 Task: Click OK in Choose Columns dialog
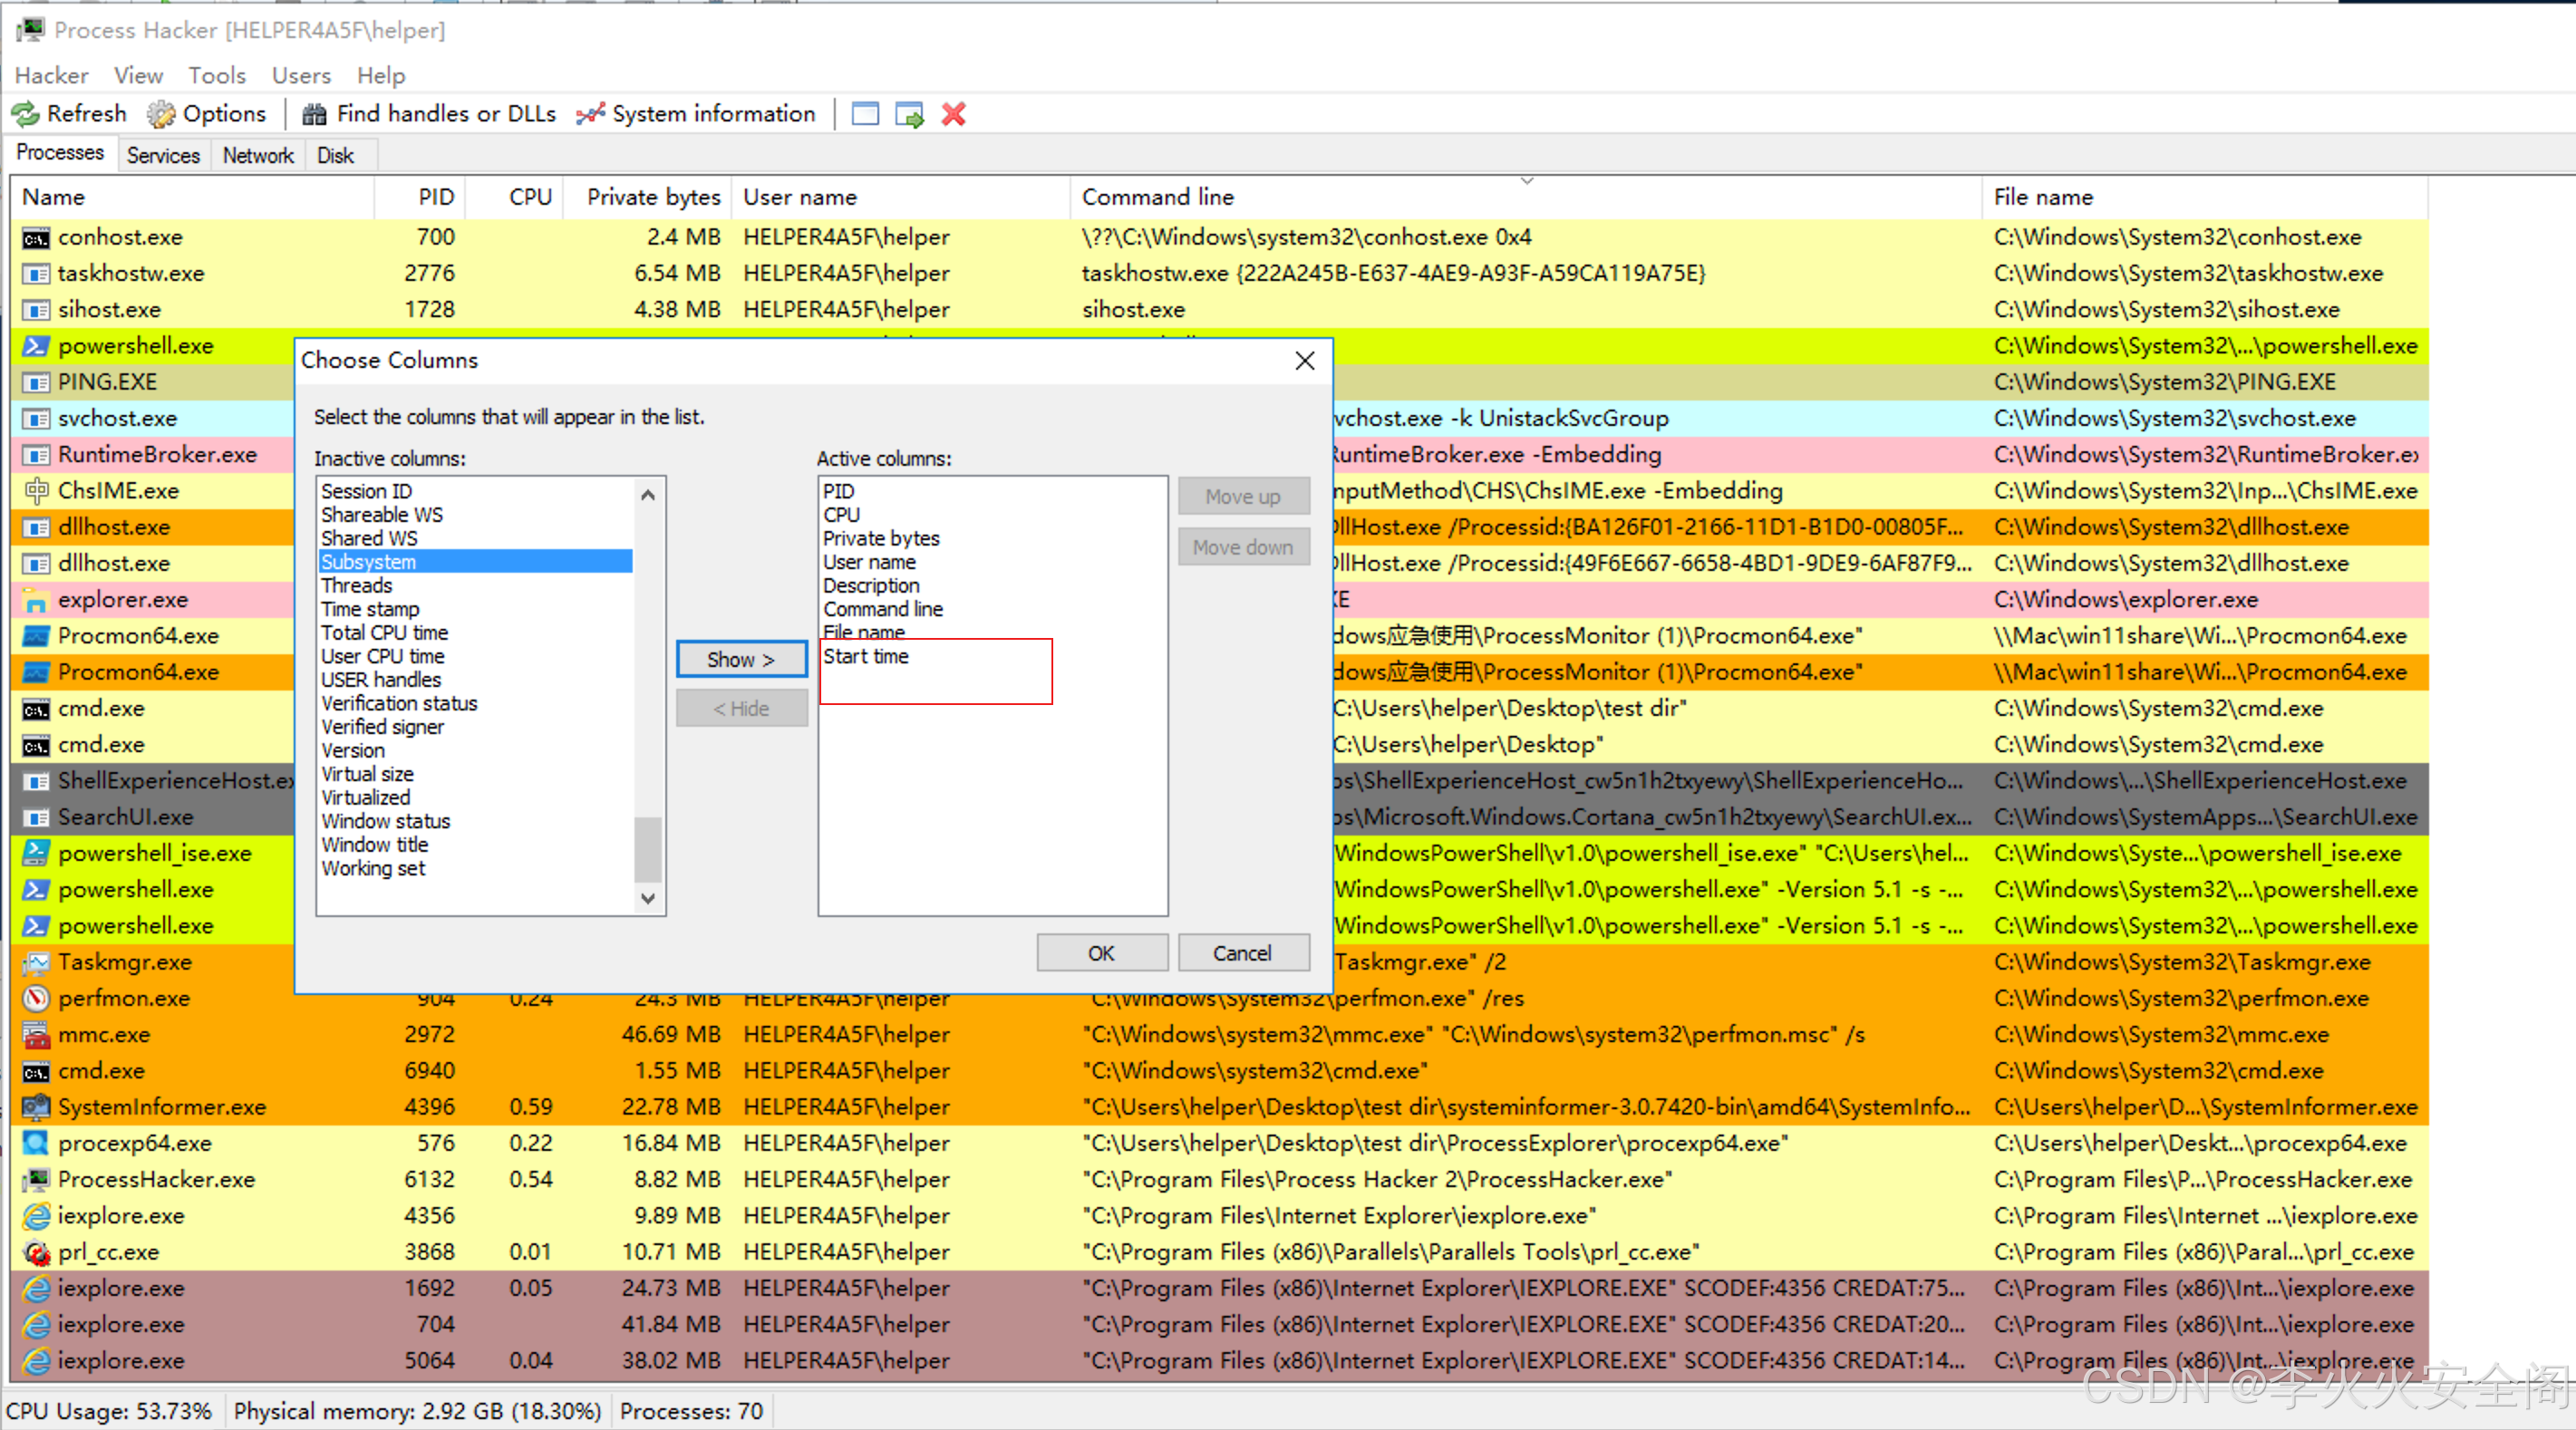(x=1101, y=953)
